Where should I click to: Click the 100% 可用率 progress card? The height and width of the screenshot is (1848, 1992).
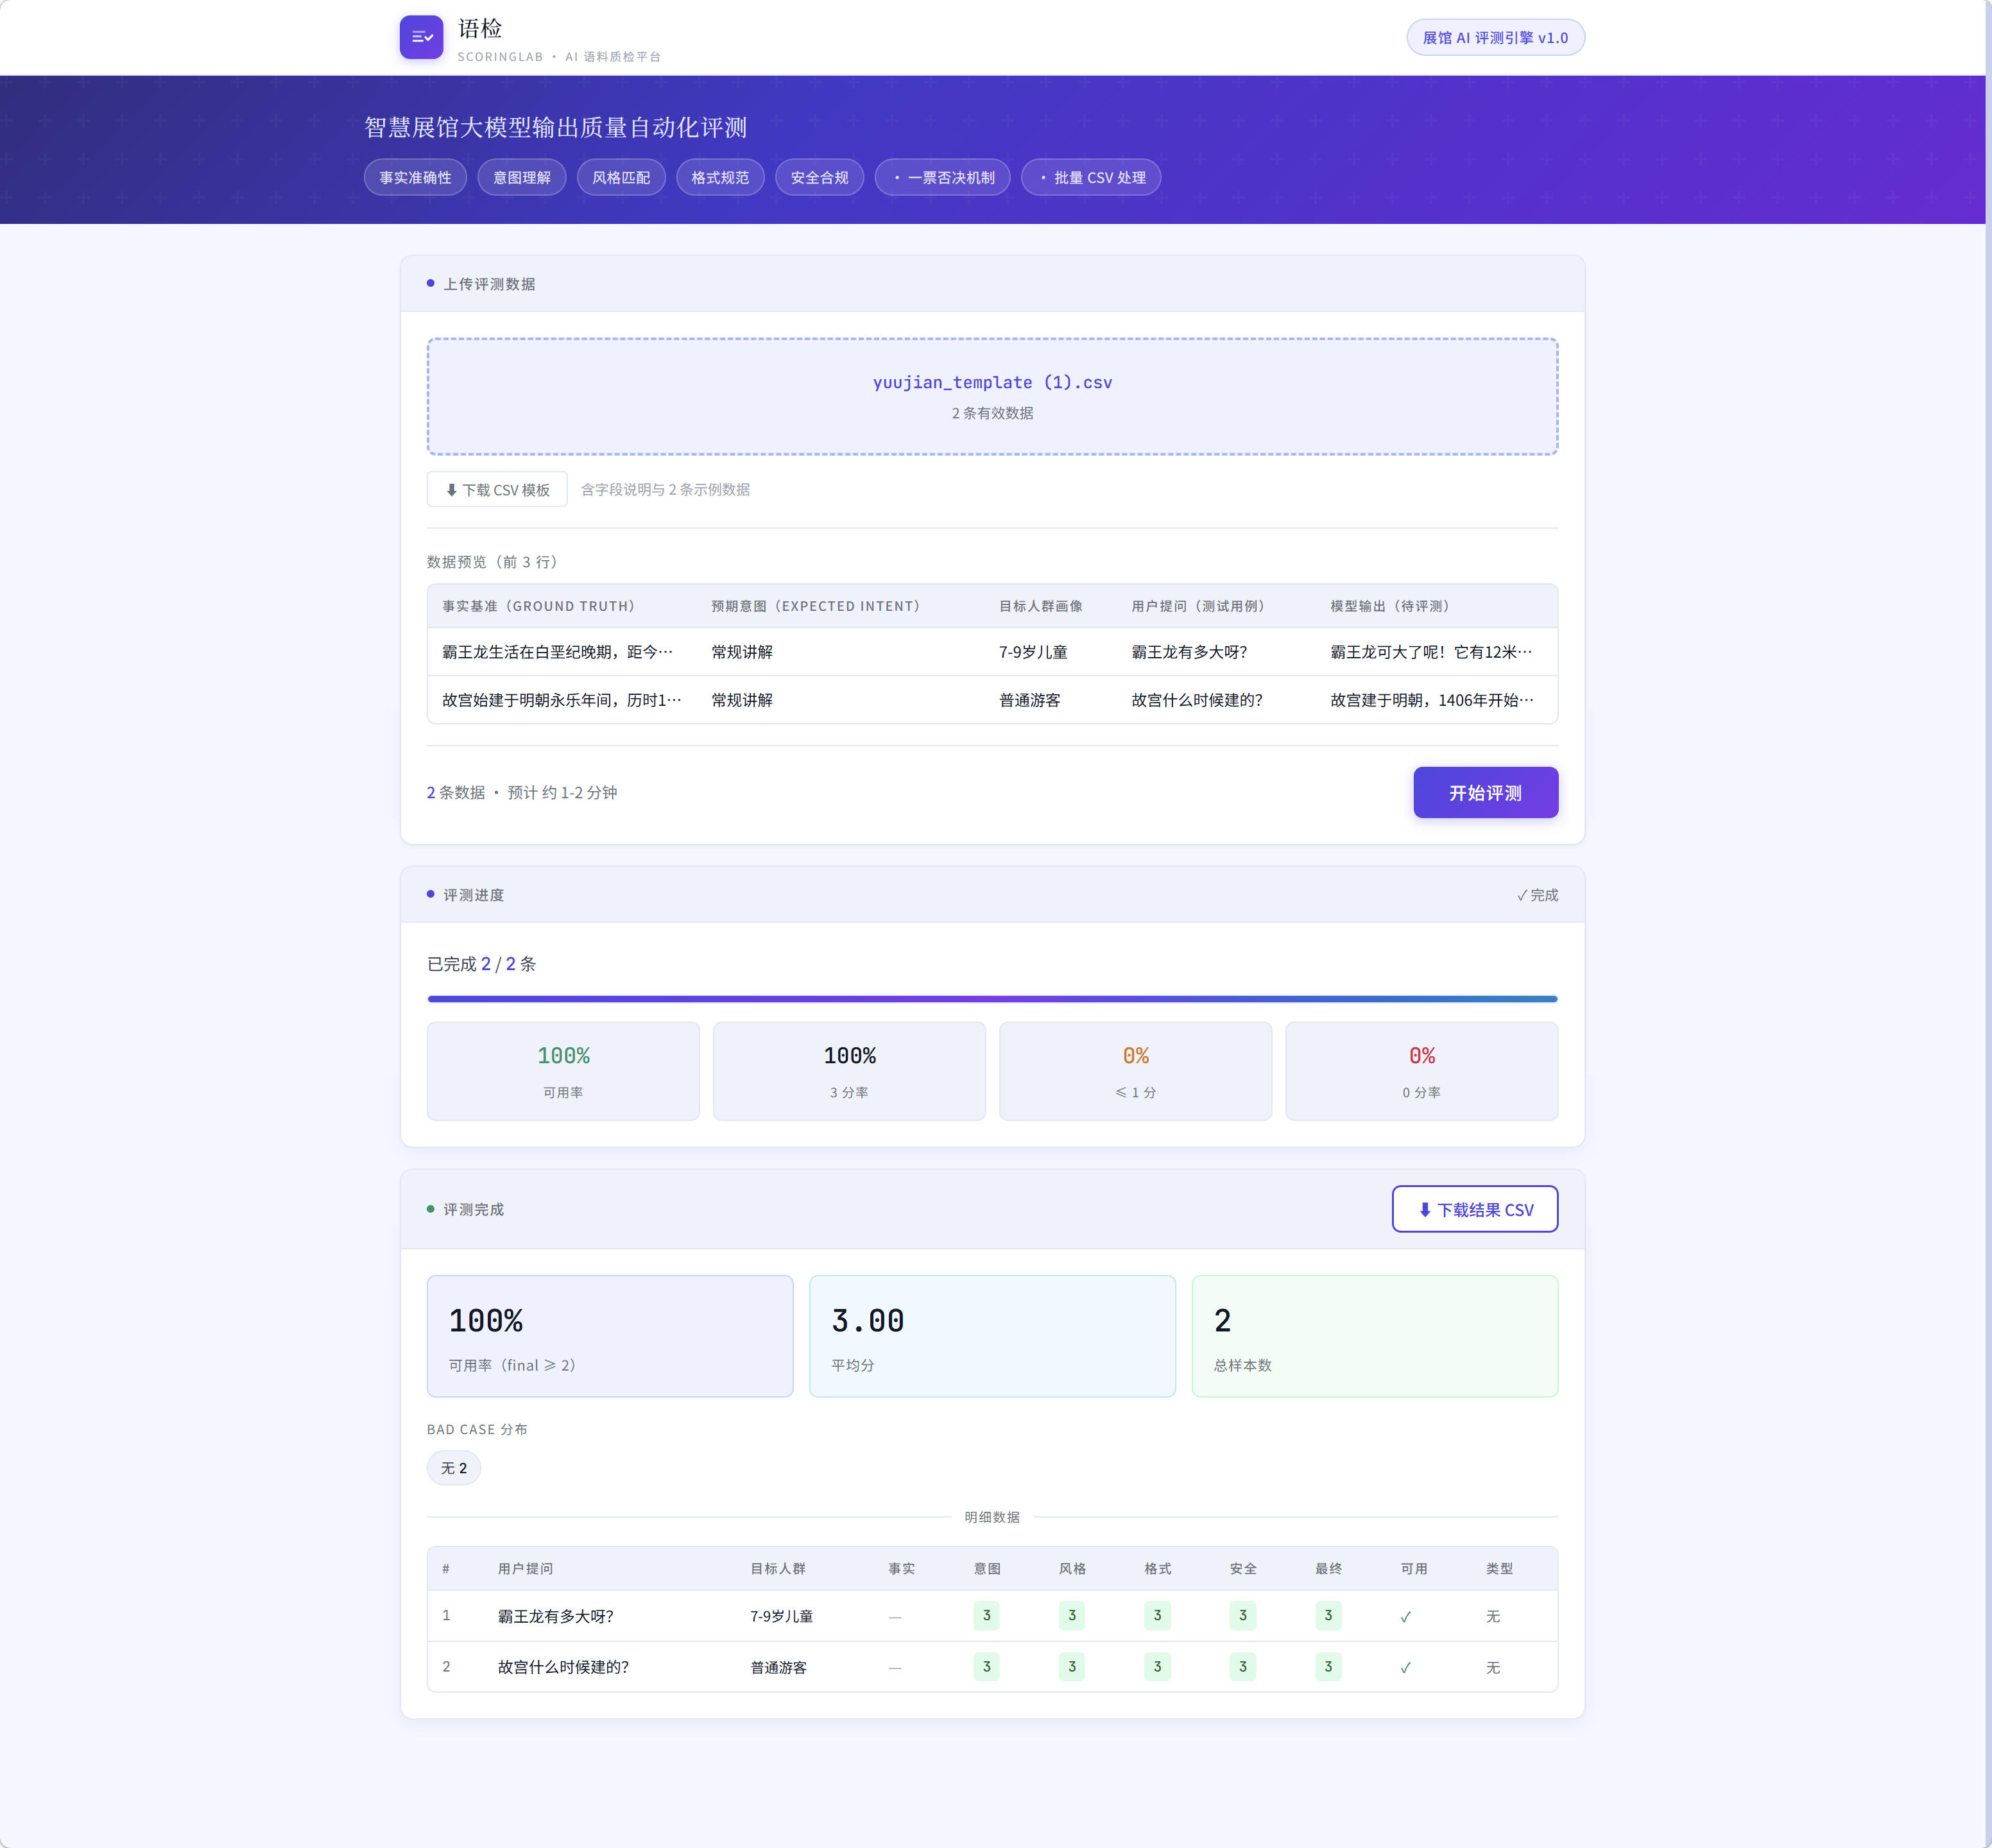pyautogui.click(x=563, y=1070)
